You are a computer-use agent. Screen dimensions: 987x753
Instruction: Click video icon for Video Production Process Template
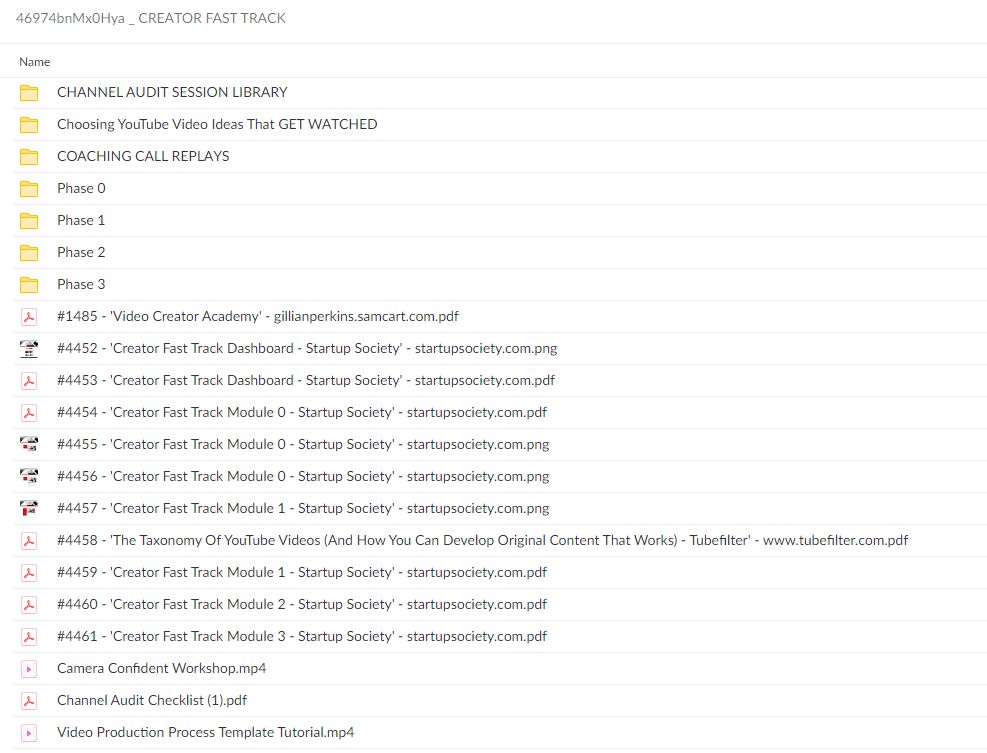pos(28,733)
